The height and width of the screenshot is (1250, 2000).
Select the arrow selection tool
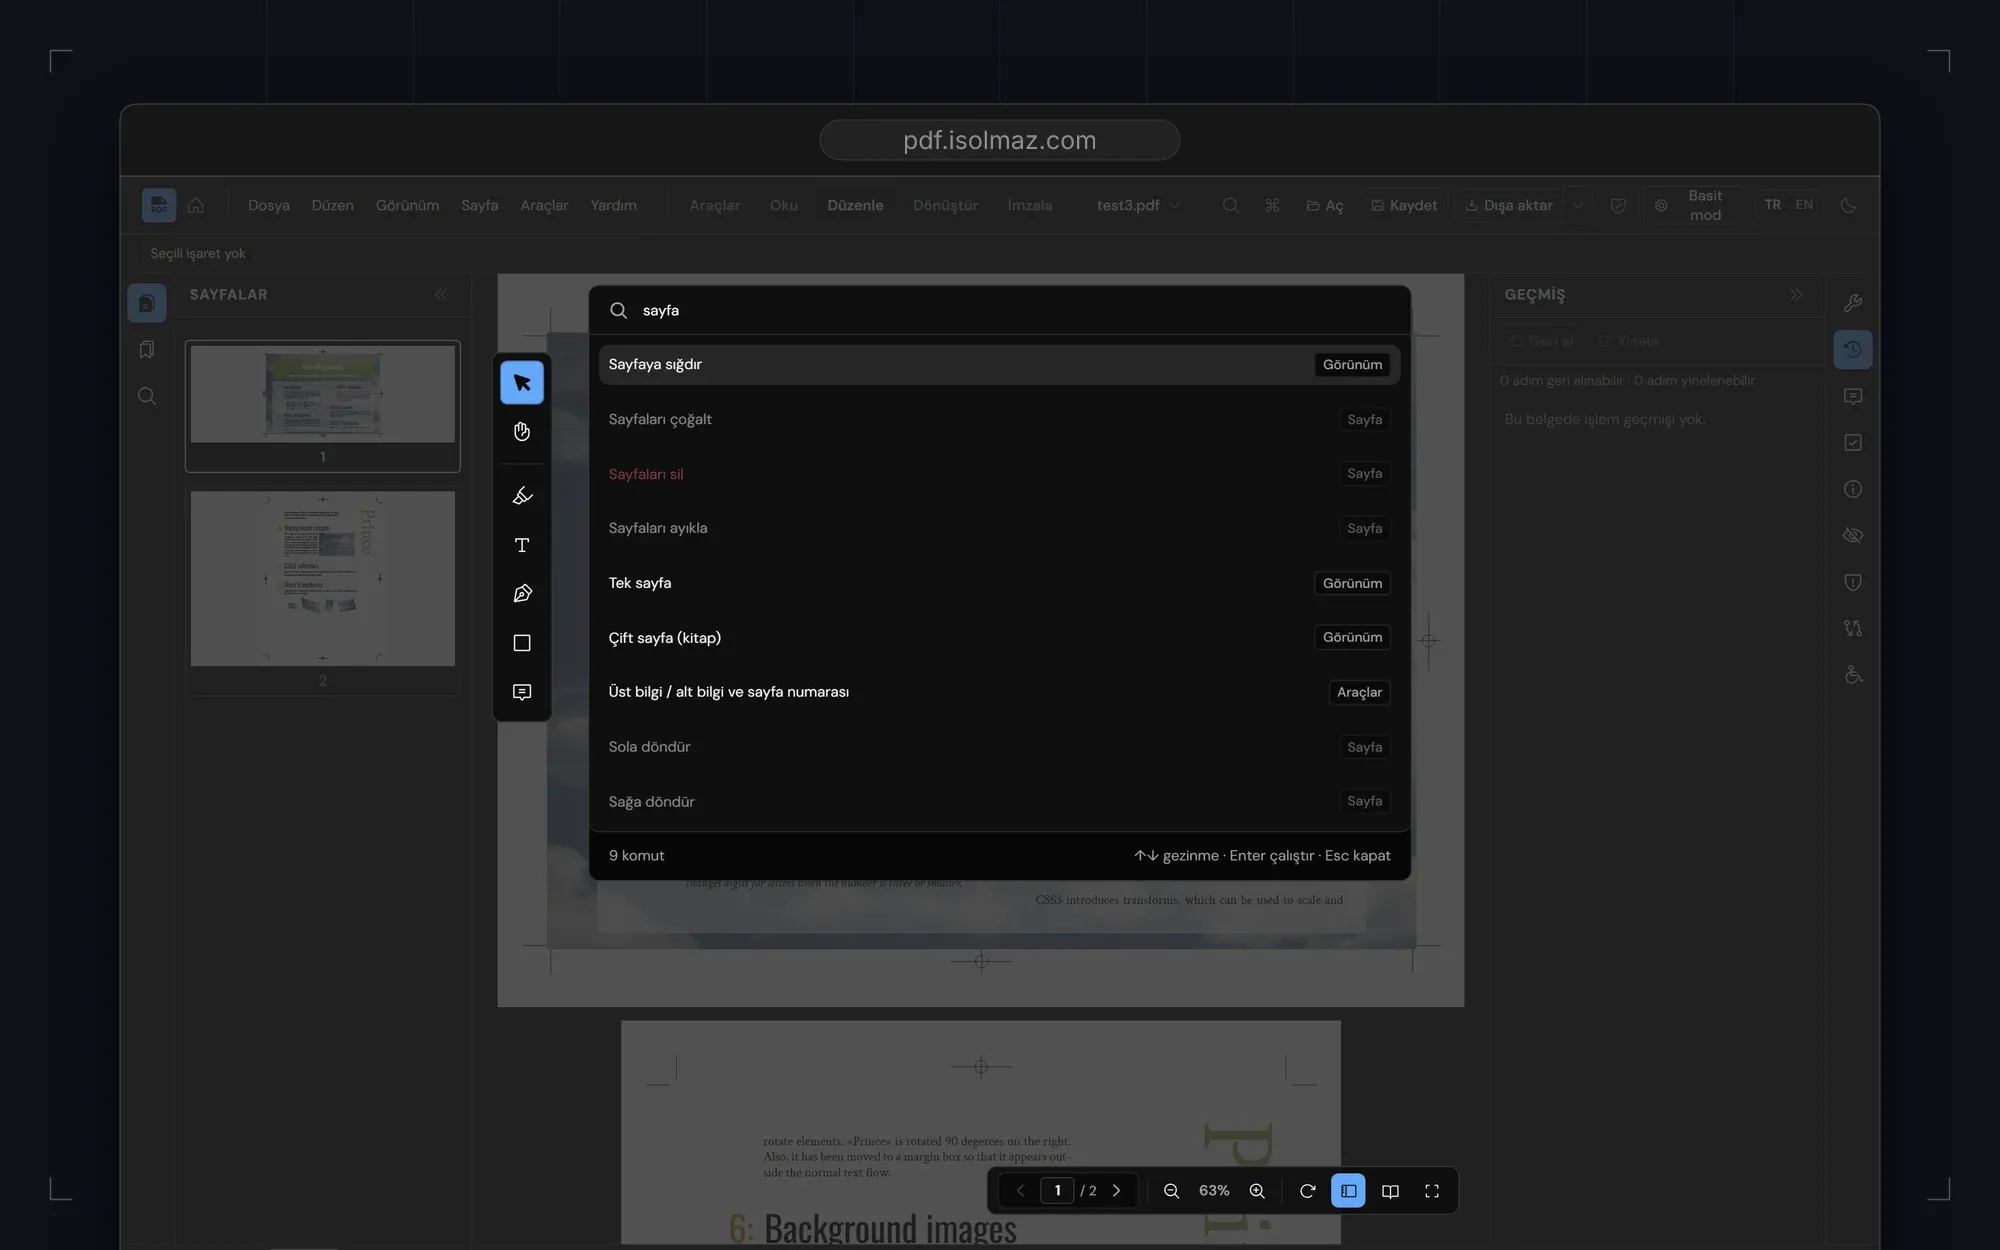[522, 382]
